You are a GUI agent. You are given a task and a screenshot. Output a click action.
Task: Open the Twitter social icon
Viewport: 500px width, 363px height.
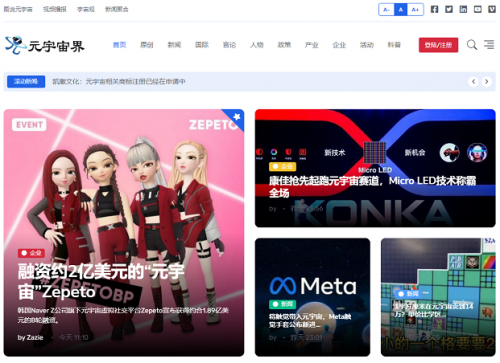(x=449, y=9)
